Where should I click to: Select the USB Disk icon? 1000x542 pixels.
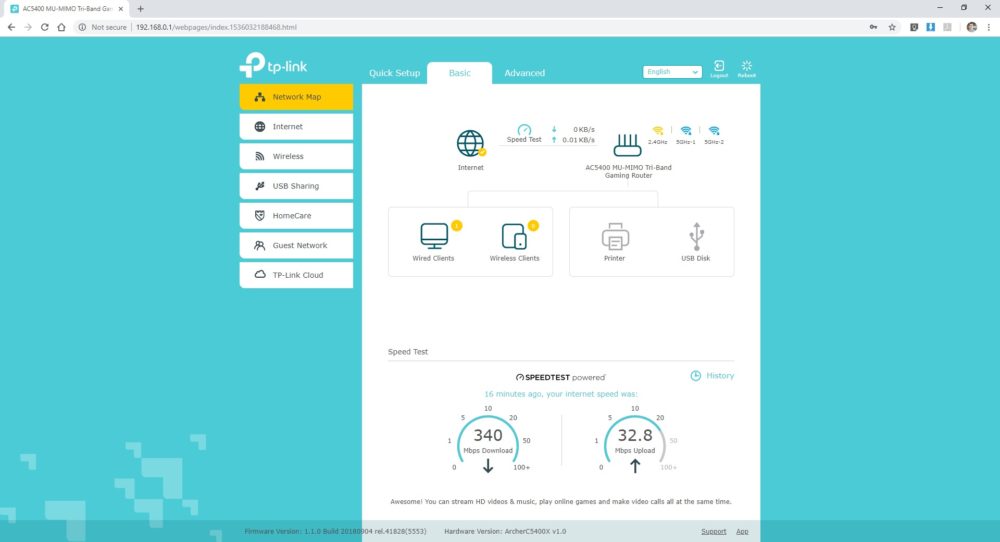[696, 236]
